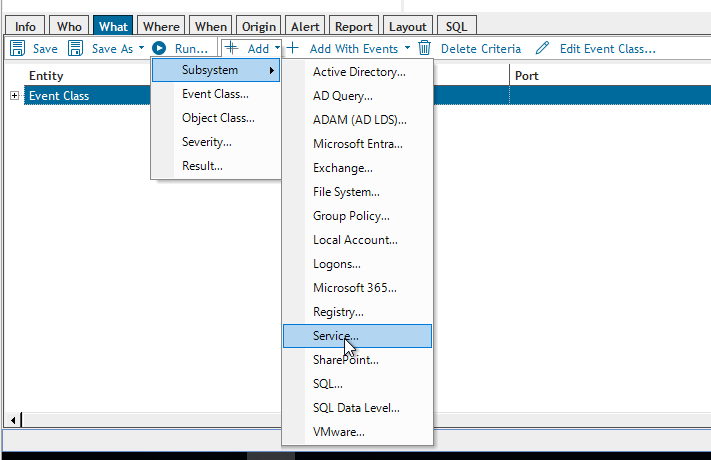Viewport: 711px width, 460px height.
Task: Choose Result... menu entry
Action: 216,166
